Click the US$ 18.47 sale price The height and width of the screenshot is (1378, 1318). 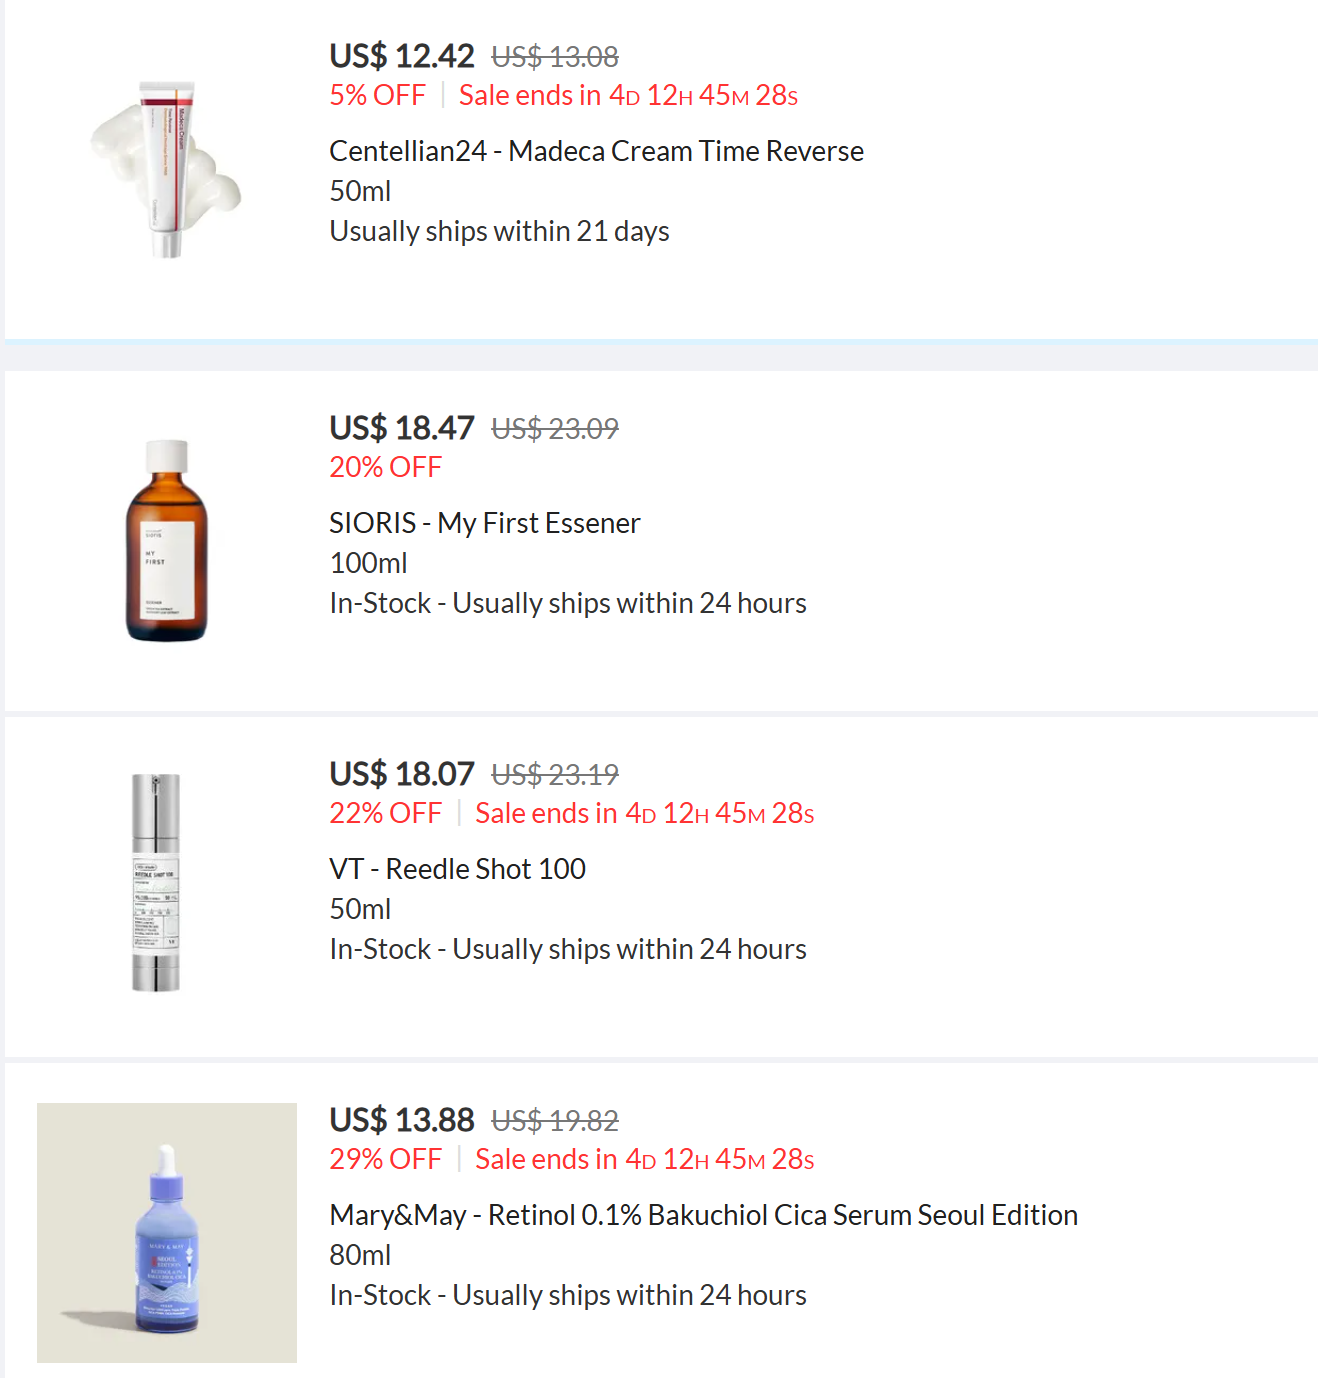coord(402,428)
